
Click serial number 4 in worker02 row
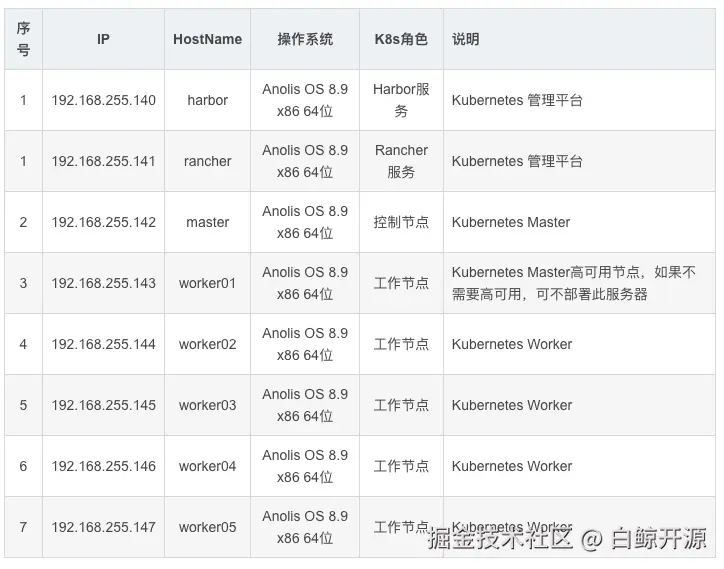[23, 344]
